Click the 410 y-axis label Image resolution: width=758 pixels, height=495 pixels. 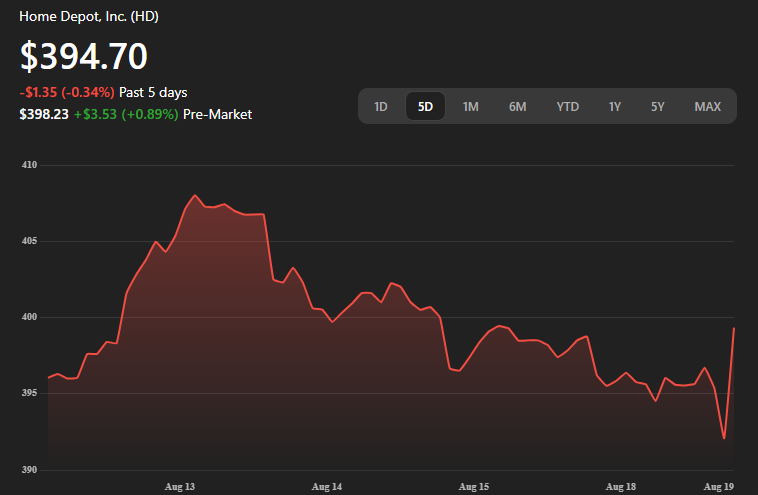click(29, 165)
